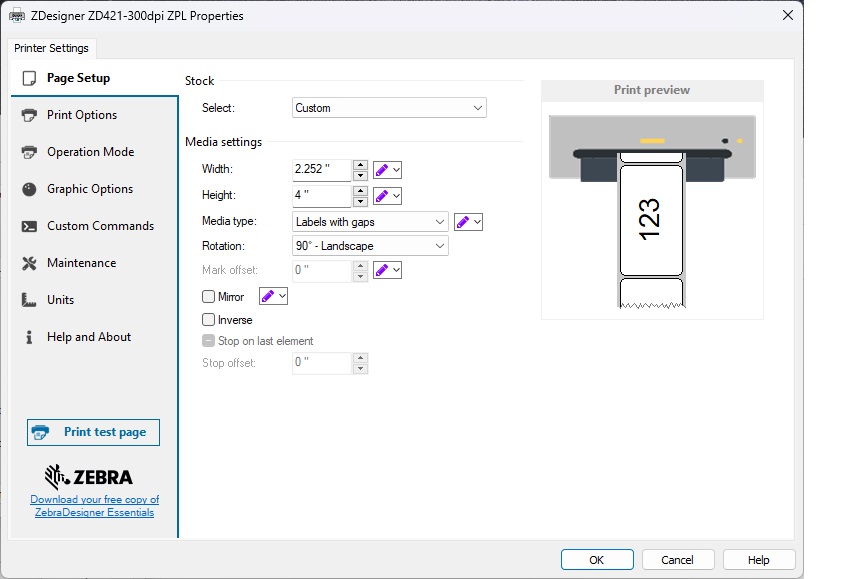Click into the Mark offset field
This screenshot has height=579, width=848.
tap(322, 270)
